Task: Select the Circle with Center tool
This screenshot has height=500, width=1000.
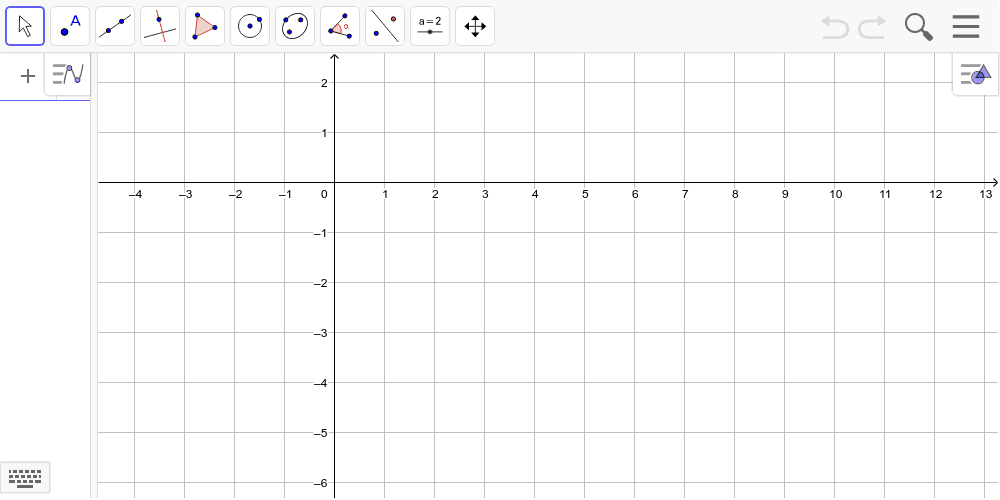Action: tap(250, 26)
